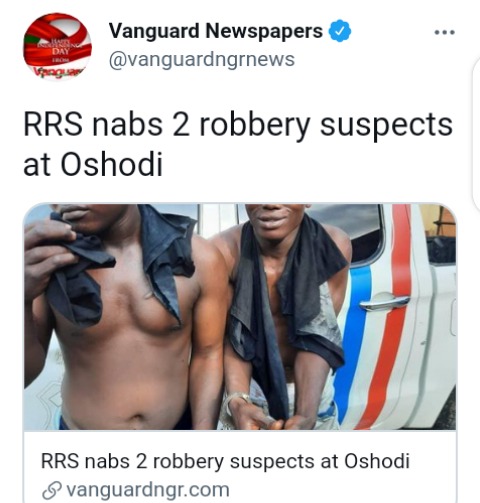Open the article preview image of suspects
480x503 pixels.
point(240,317)
